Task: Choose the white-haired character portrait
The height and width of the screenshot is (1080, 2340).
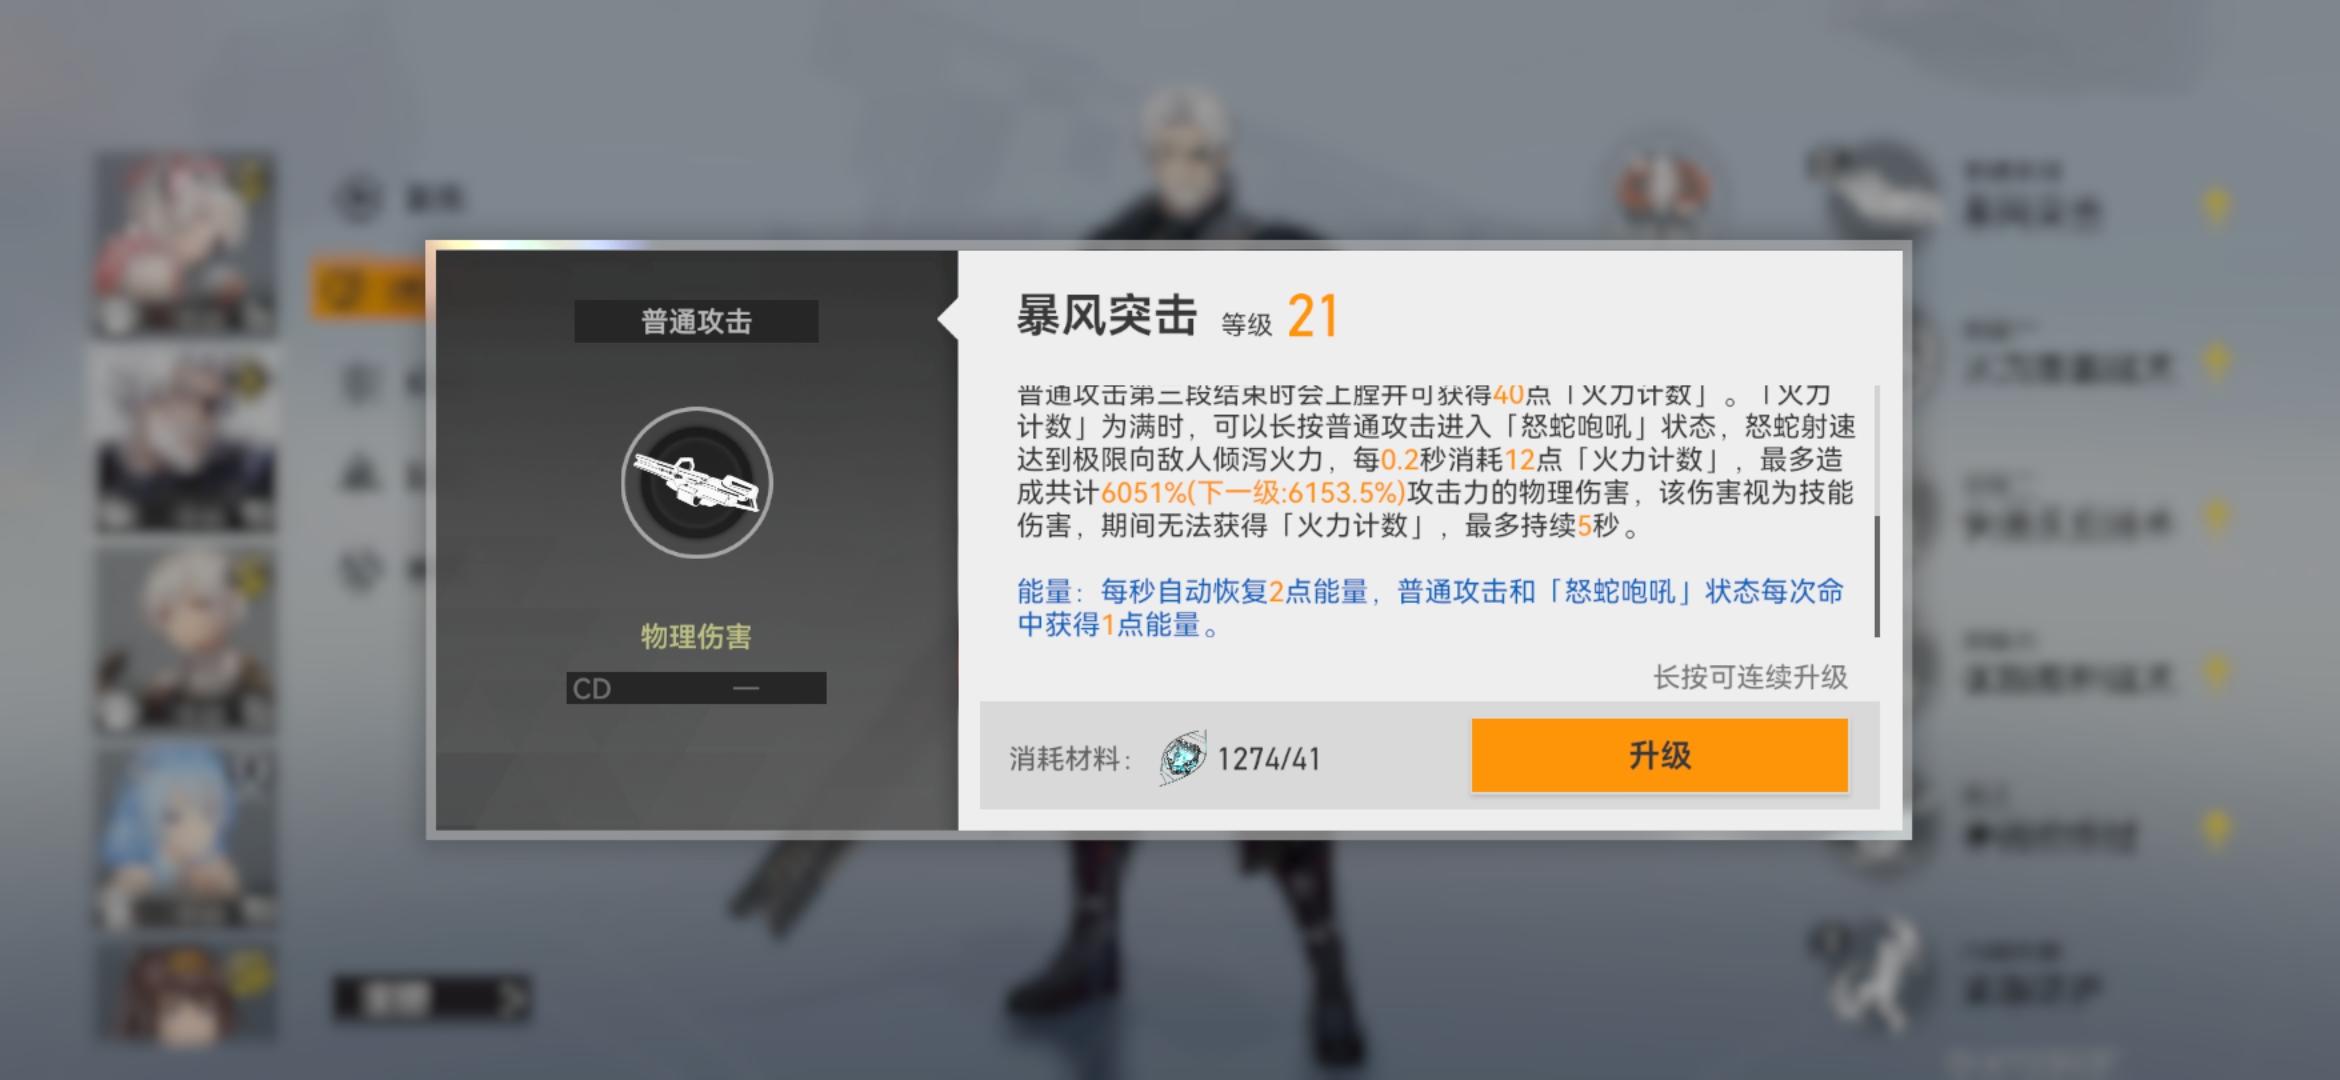Action: coord(185,640)
